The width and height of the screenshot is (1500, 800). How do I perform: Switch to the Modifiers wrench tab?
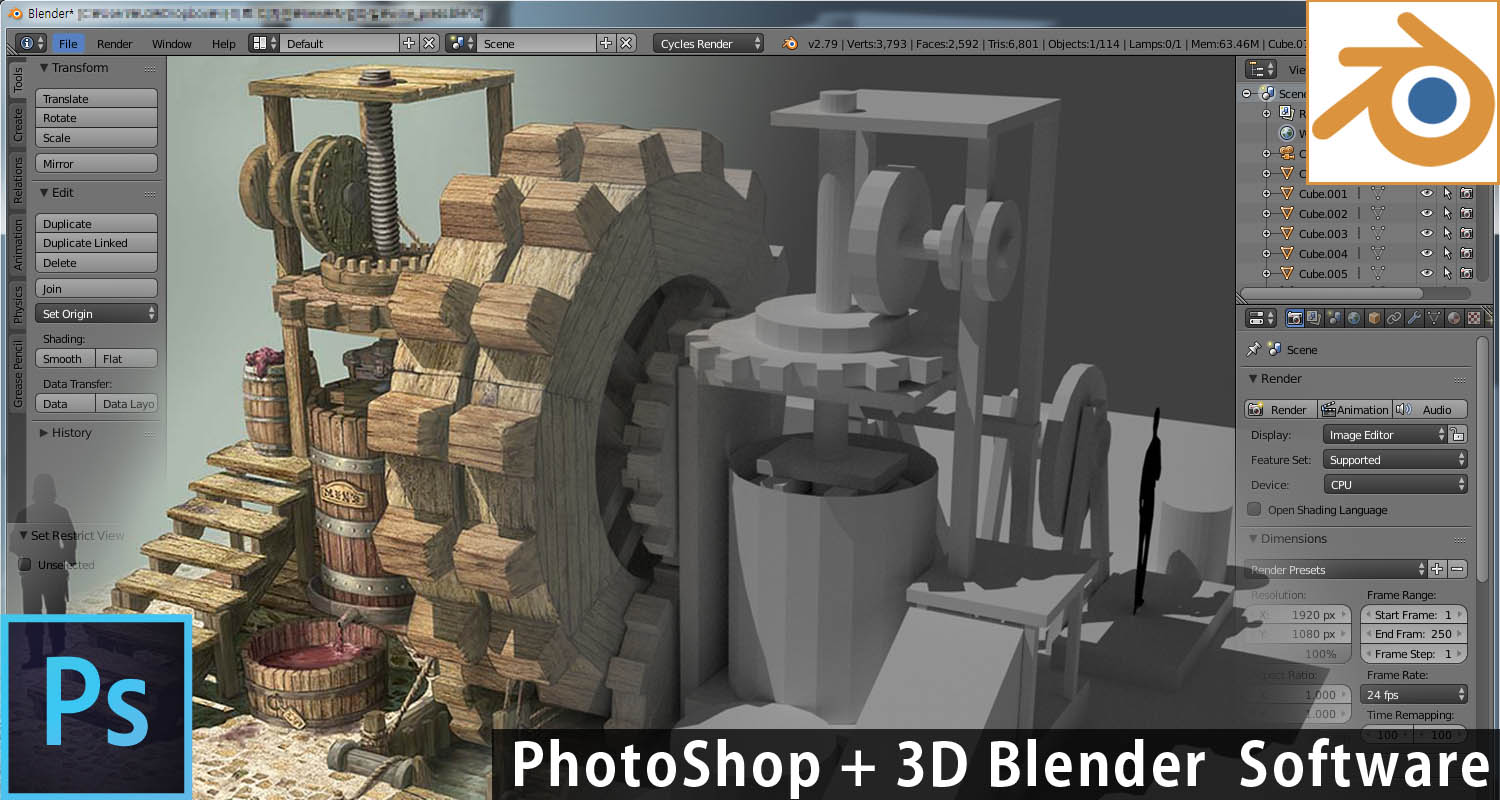coord(1414,318)
